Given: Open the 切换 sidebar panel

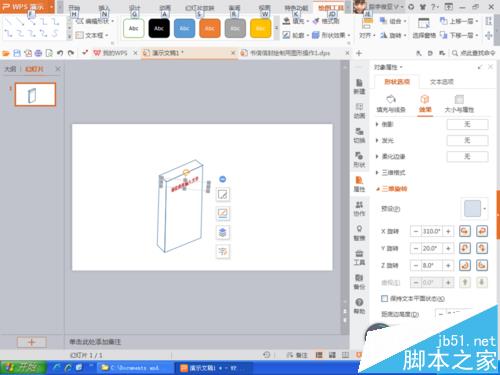Looking at the screenshot, I should click(x=359, y=135).
